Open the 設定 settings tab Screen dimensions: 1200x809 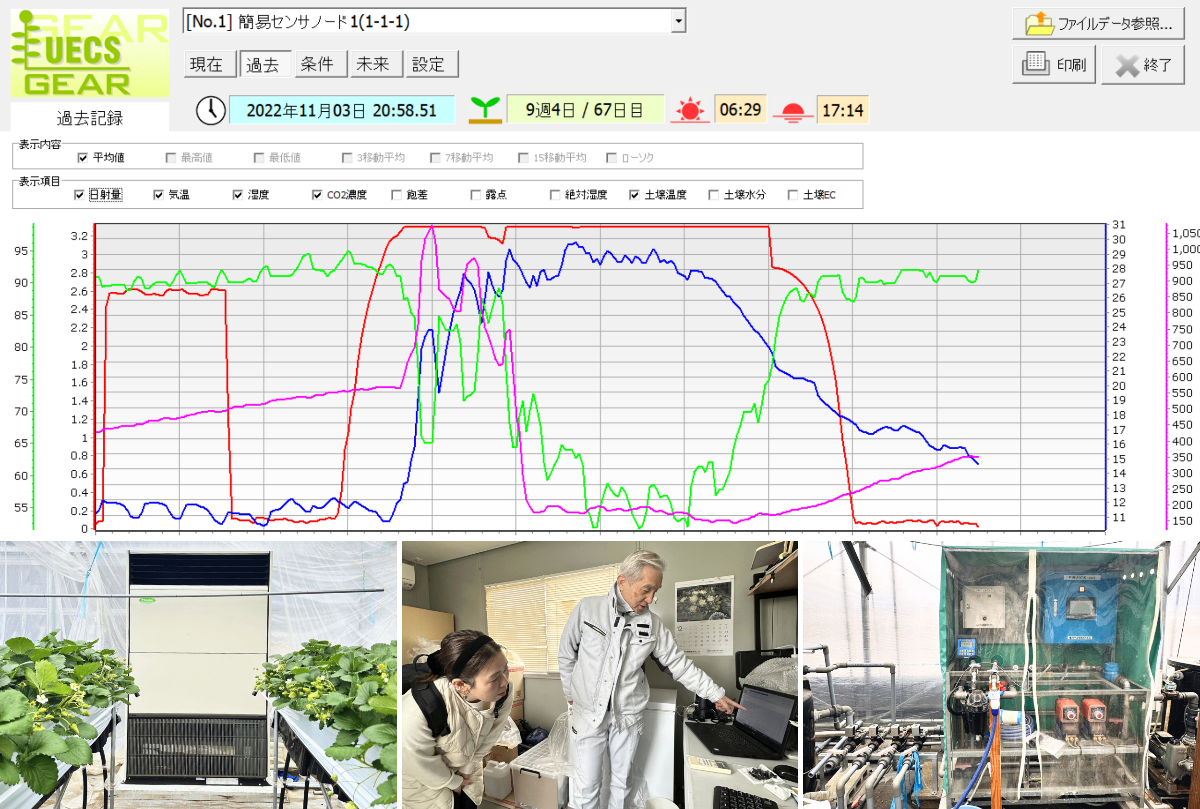(x=428, y=64)
